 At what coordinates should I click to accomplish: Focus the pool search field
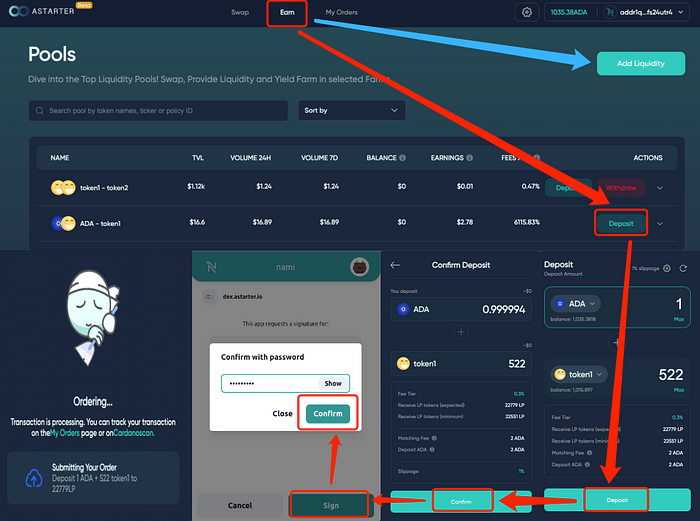click(158, 110)
